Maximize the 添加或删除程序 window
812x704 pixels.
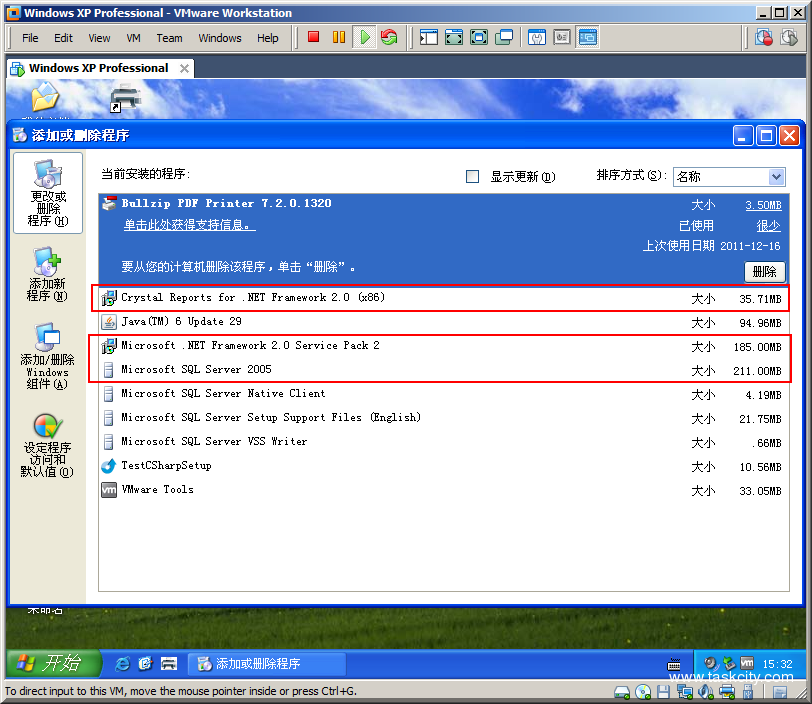click(x=766, y=136)
